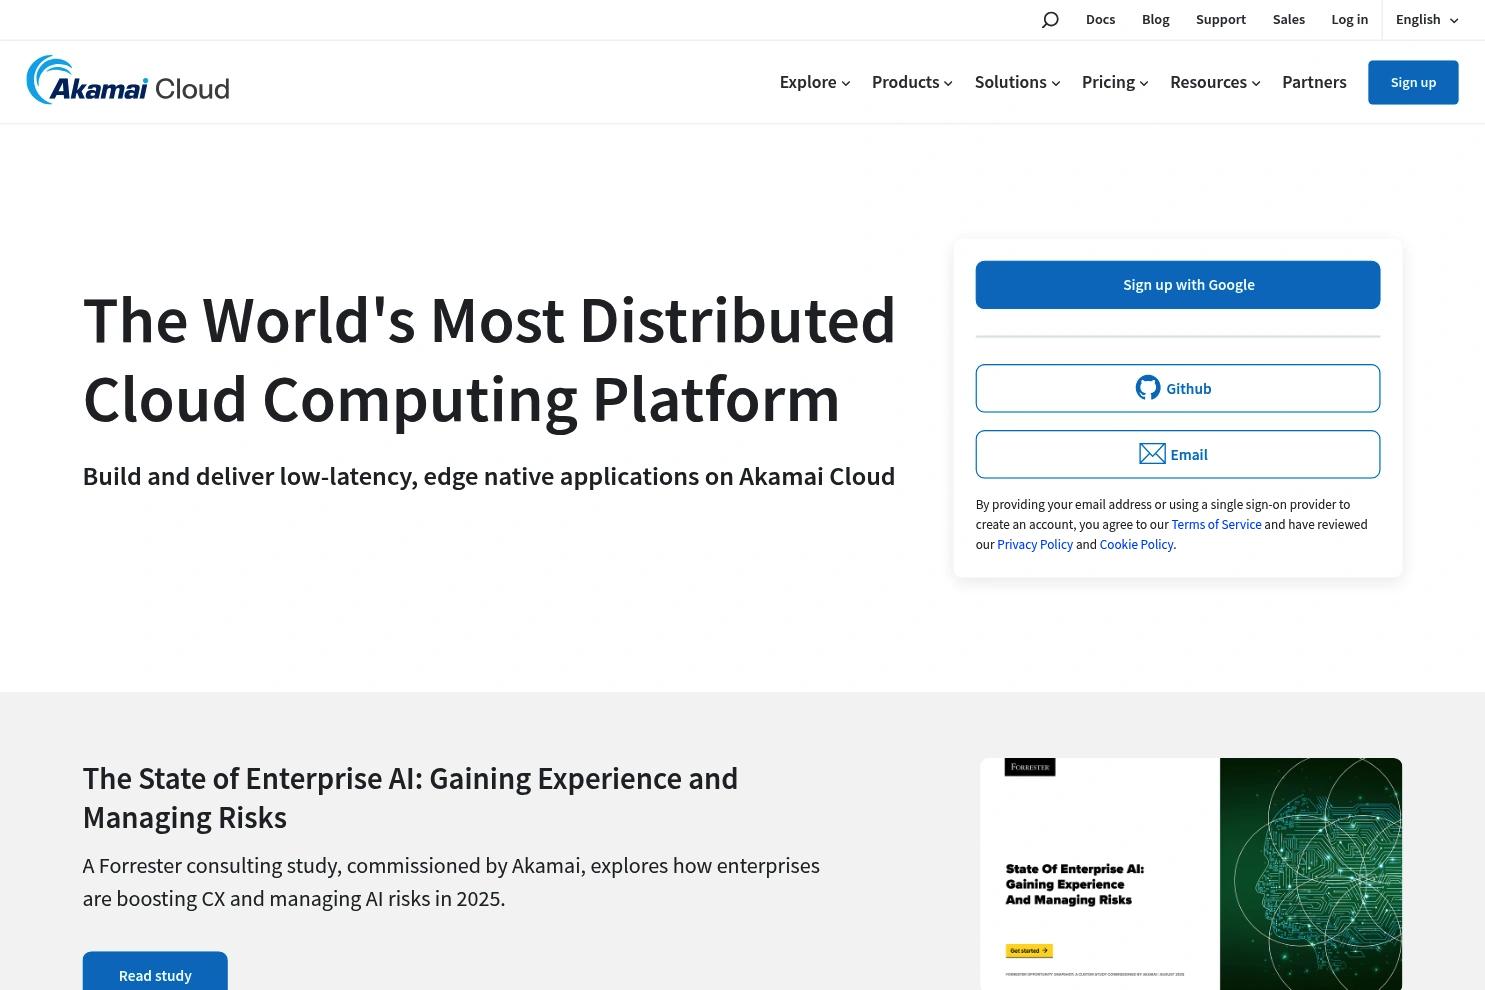This screenshot has height=990, width=1485.
Task: Click Log in
Action: 1349,20
